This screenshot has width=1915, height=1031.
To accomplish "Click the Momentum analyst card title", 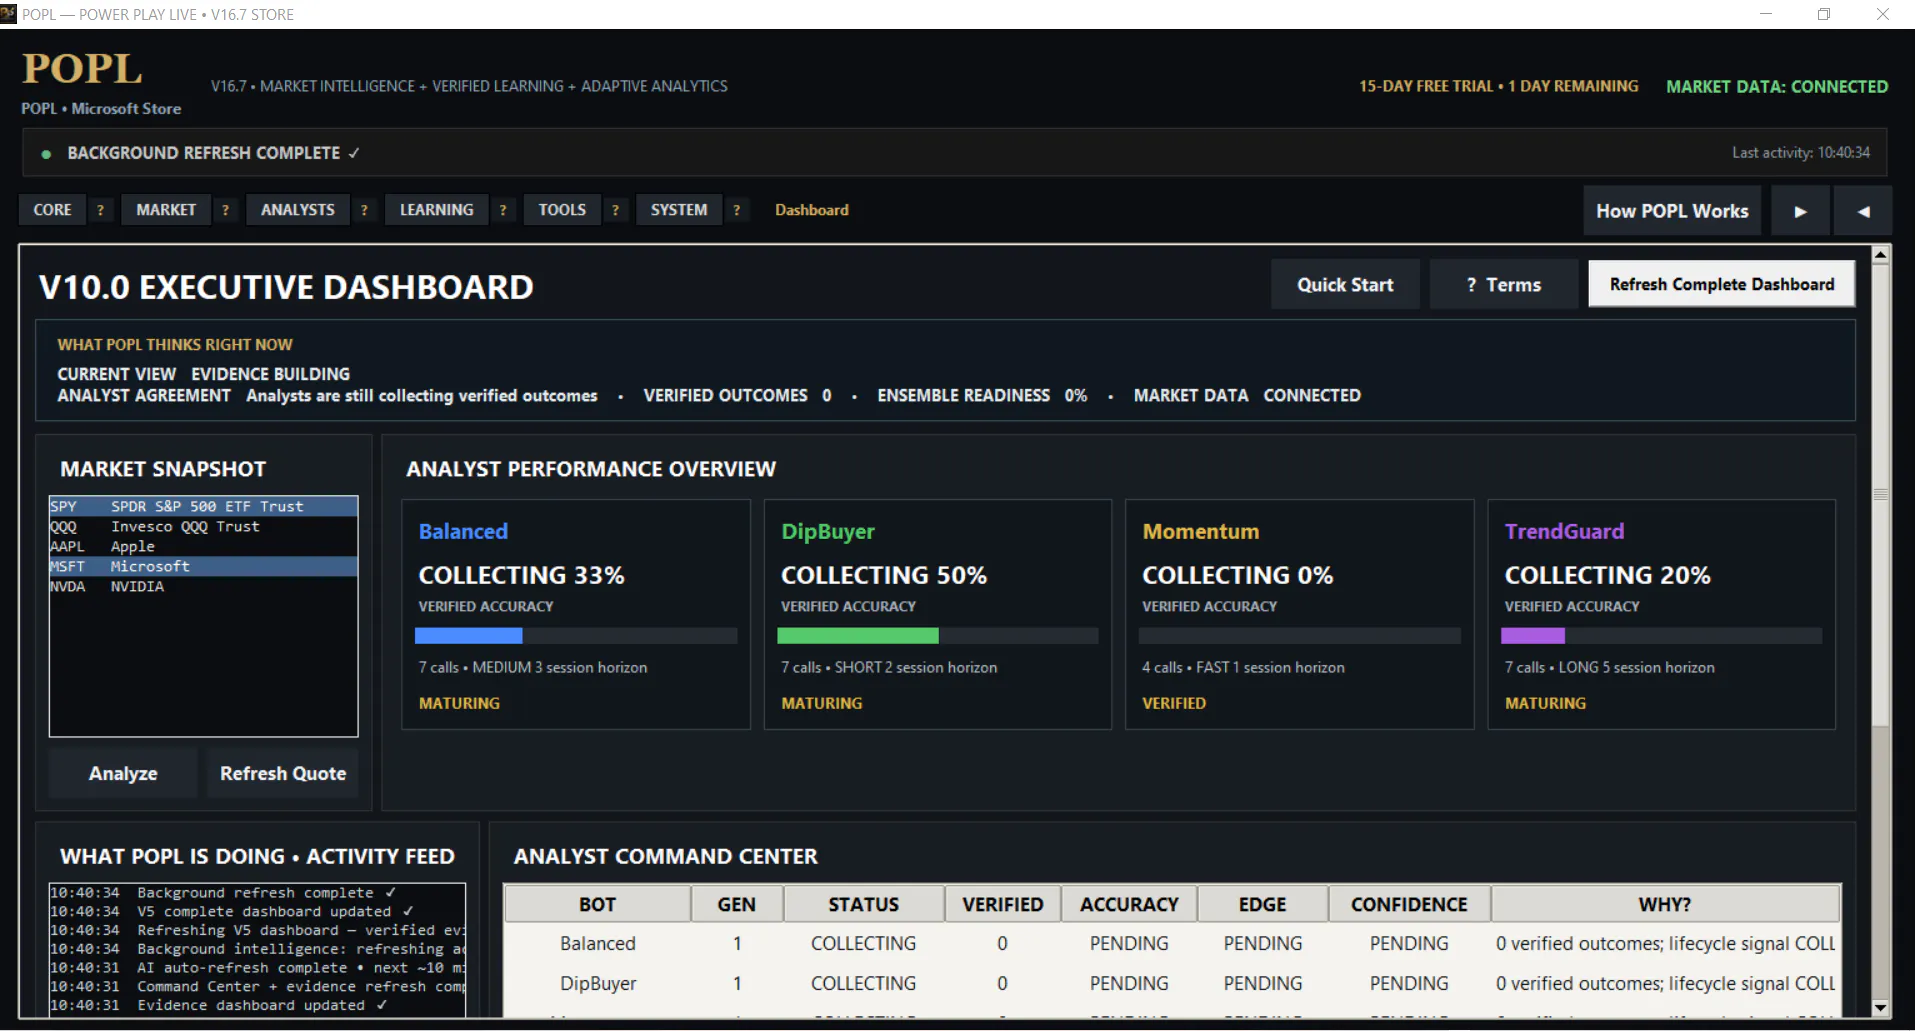I will tap(1201, 531).
